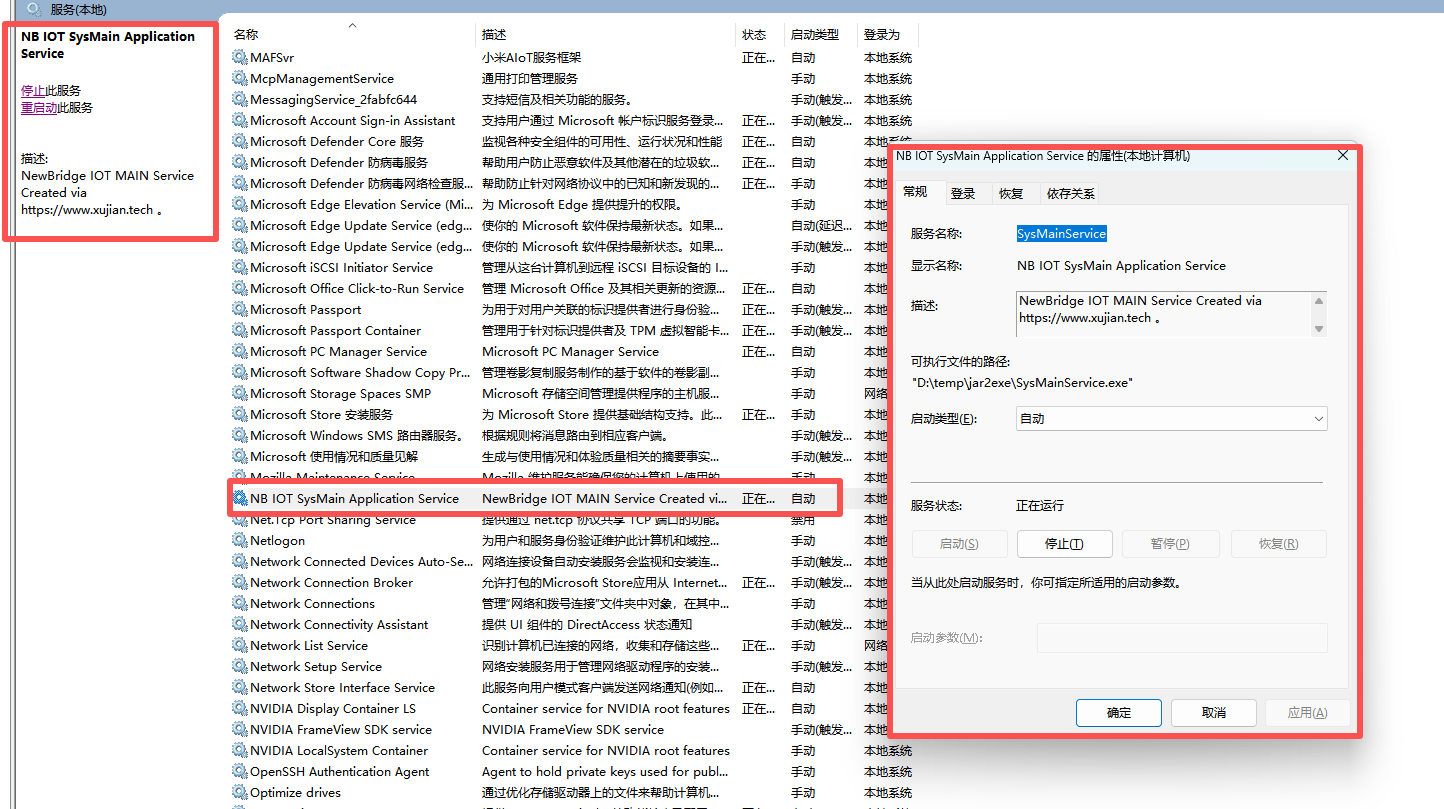
Task: Click the 'Agent to hold private keys' description
Action: point(606,772)
